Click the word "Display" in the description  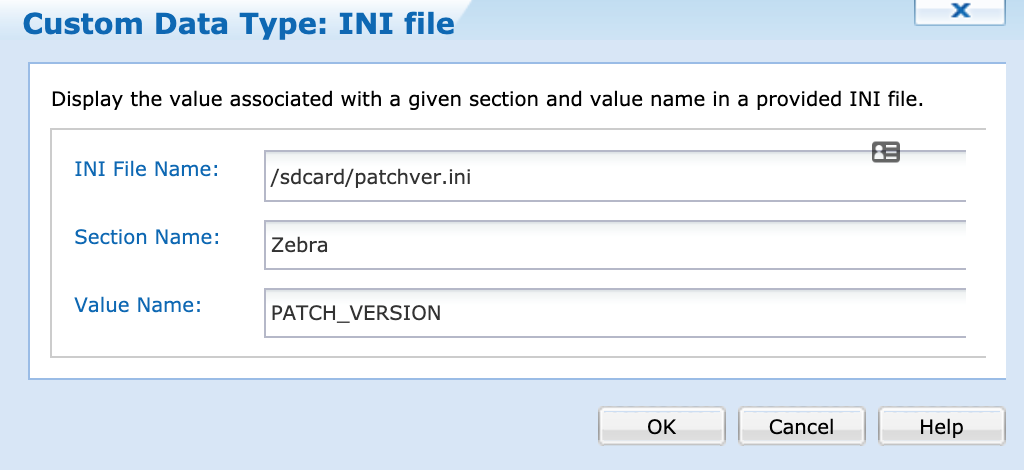tap(87, 100)
